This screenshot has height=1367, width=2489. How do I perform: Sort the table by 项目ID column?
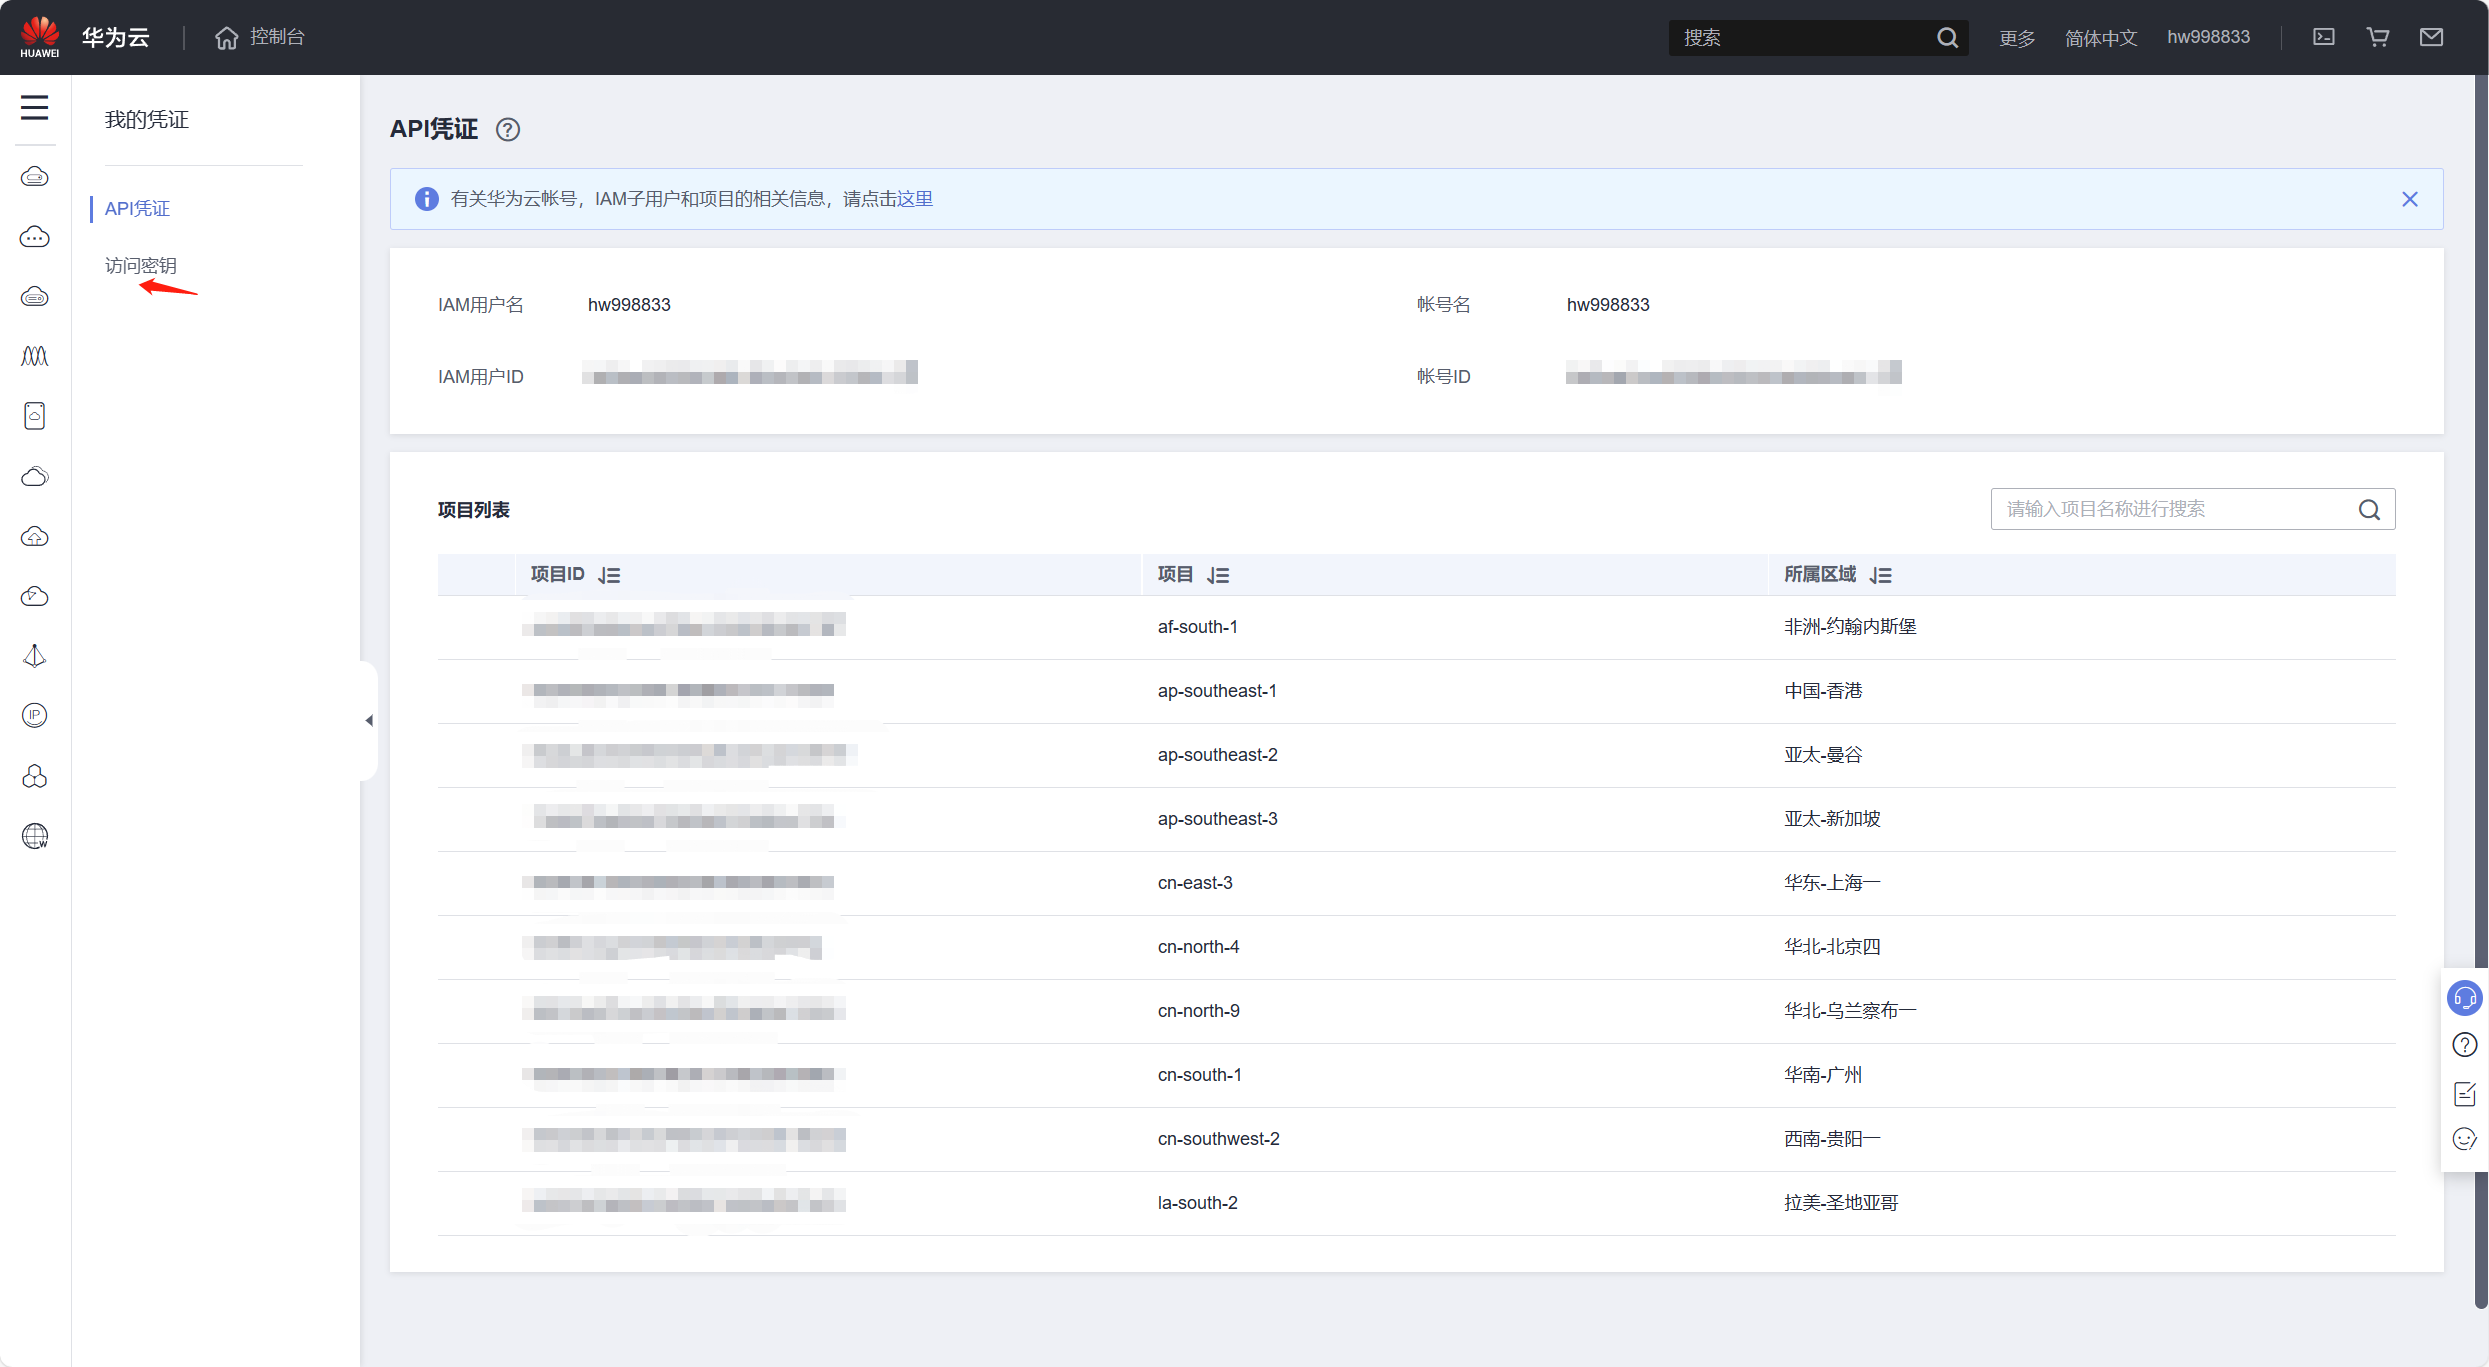pos(609,575)
